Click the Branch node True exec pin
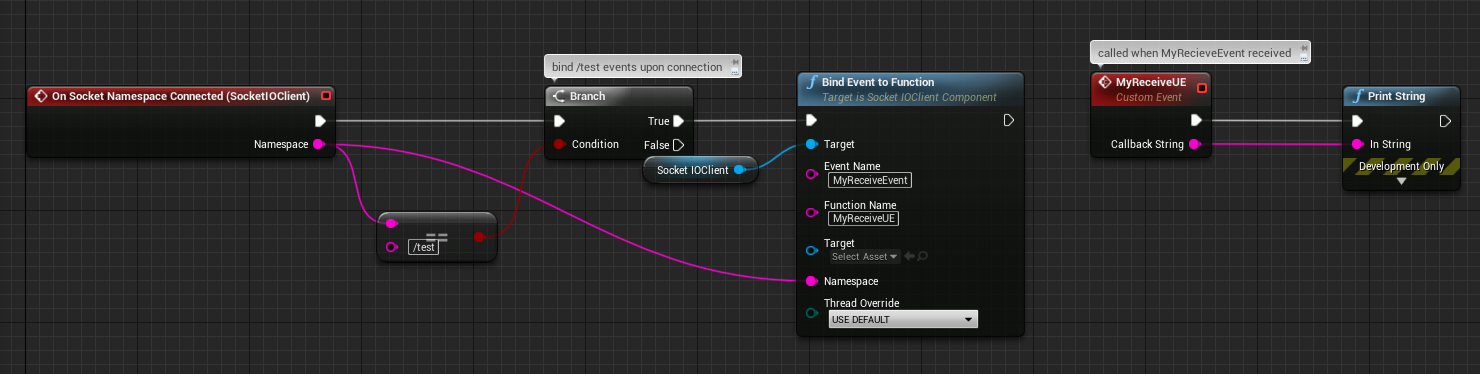Image resolution: width=1480 pixels, height=374 pixels. click(x=678, y=121)
